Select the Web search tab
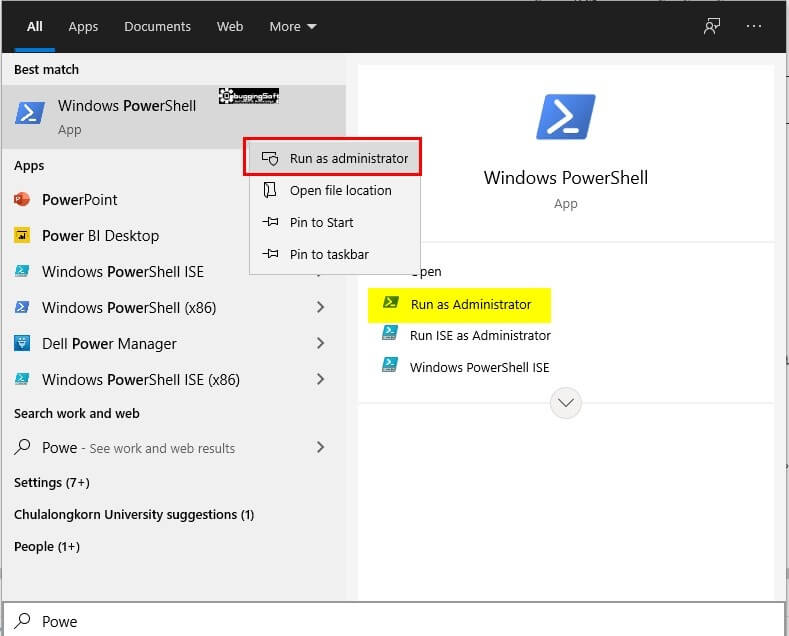 point(230,27)
